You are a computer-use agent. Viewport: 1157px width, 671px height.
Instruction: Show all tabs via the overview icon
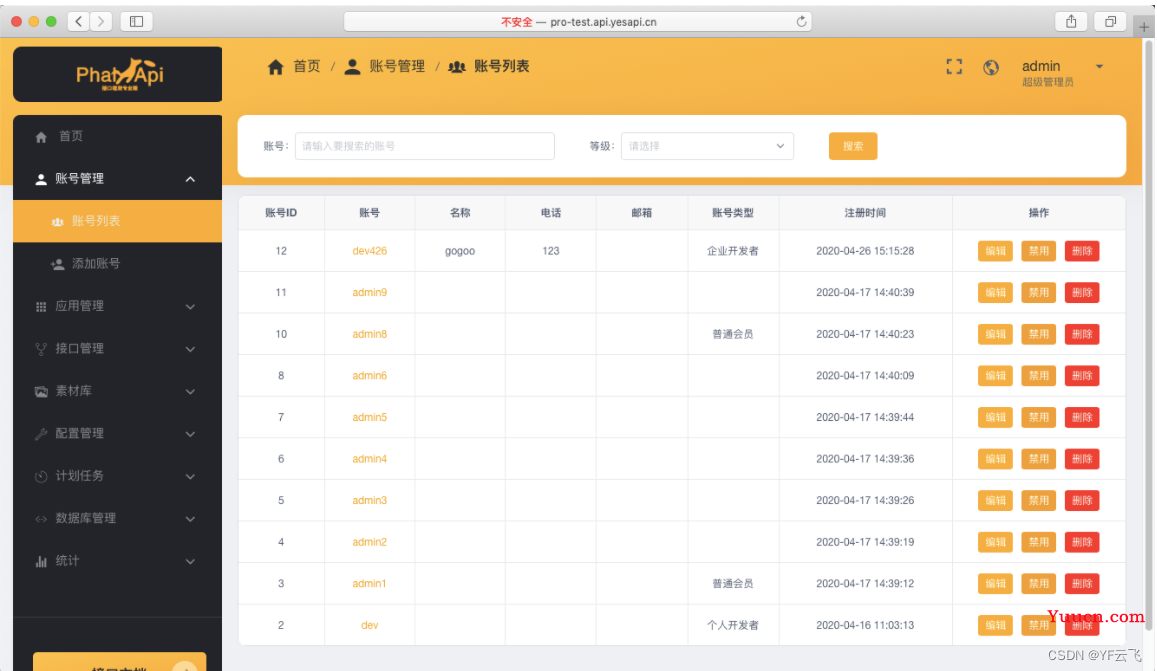pos(1110,21)
